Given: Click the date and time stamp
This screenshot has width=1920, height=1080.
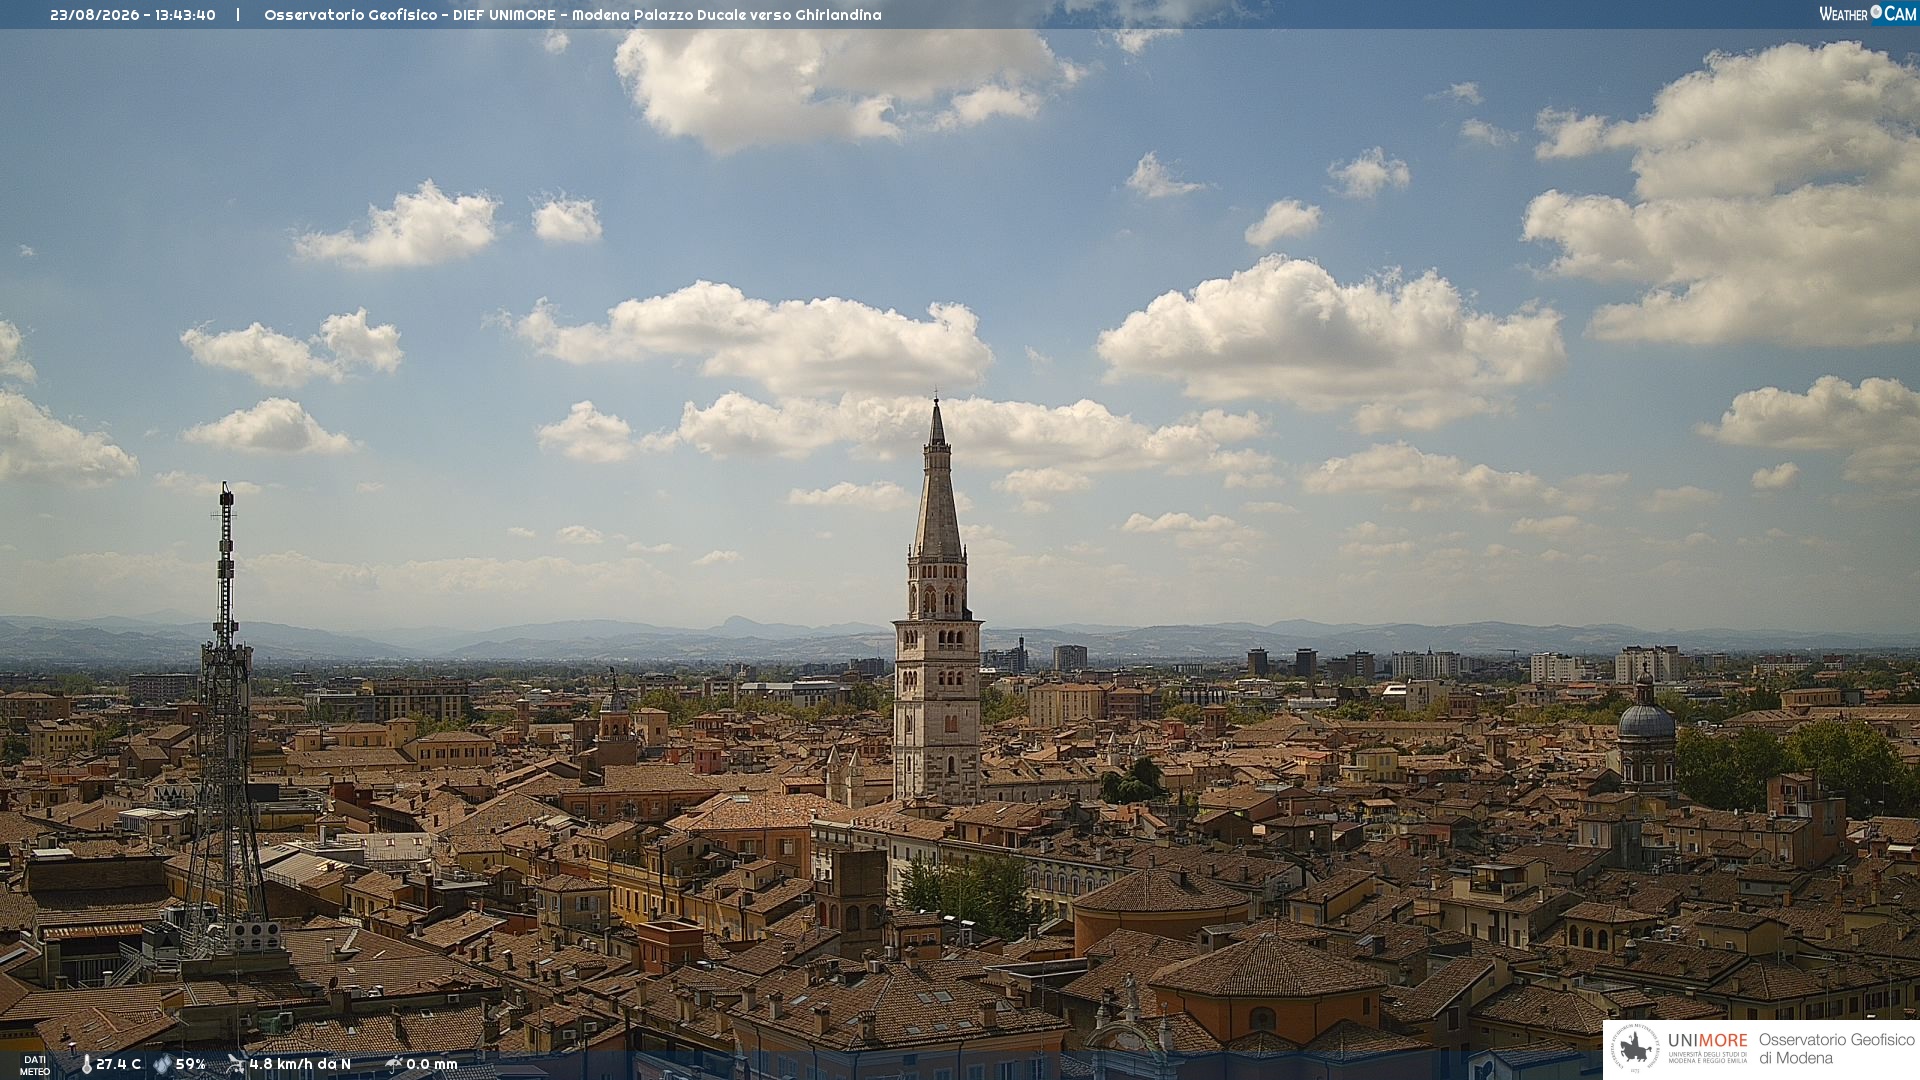Looking at the screenshot, I should pyautogui.click(x=133, y=15).
